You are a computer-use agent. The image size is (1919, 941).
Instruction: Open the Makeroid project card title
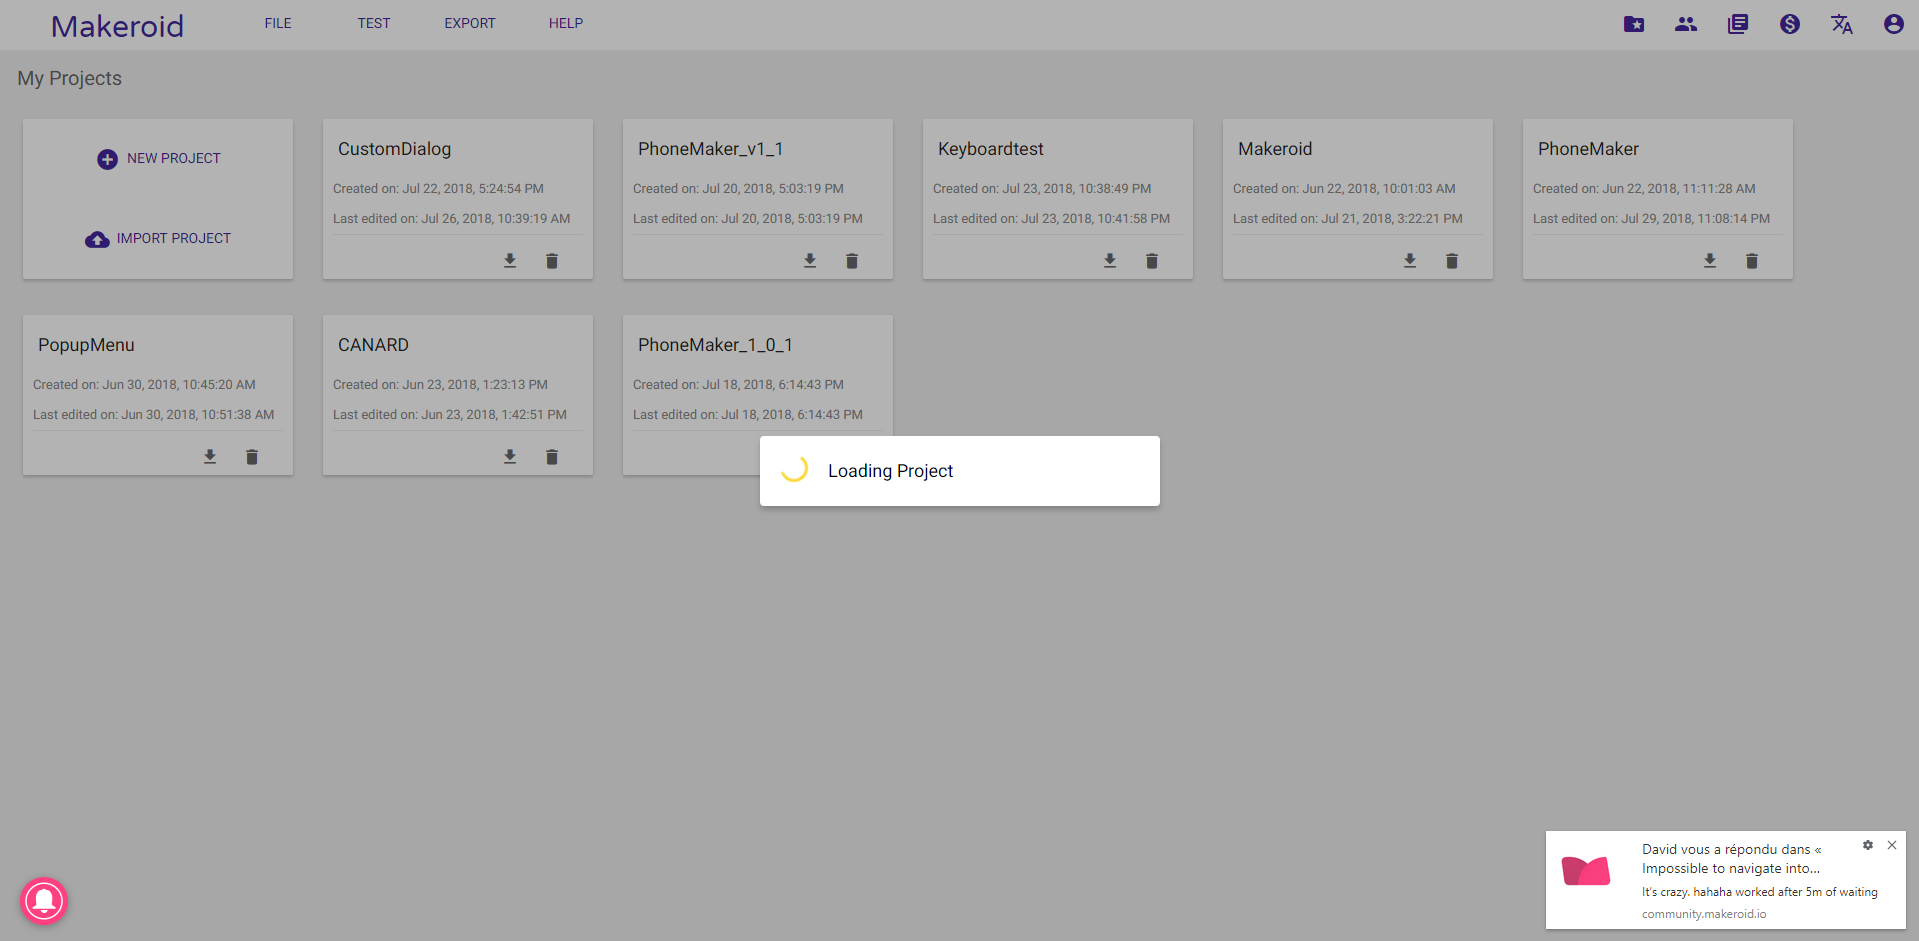click(1275, 149)
